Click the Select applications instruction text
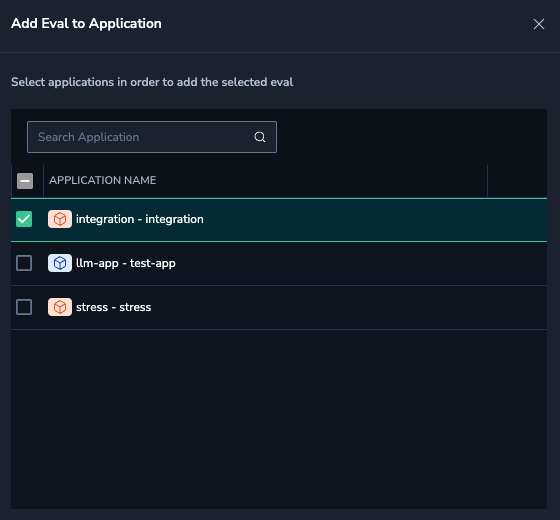The image size is (560, 520). click(x=152, y=82)
